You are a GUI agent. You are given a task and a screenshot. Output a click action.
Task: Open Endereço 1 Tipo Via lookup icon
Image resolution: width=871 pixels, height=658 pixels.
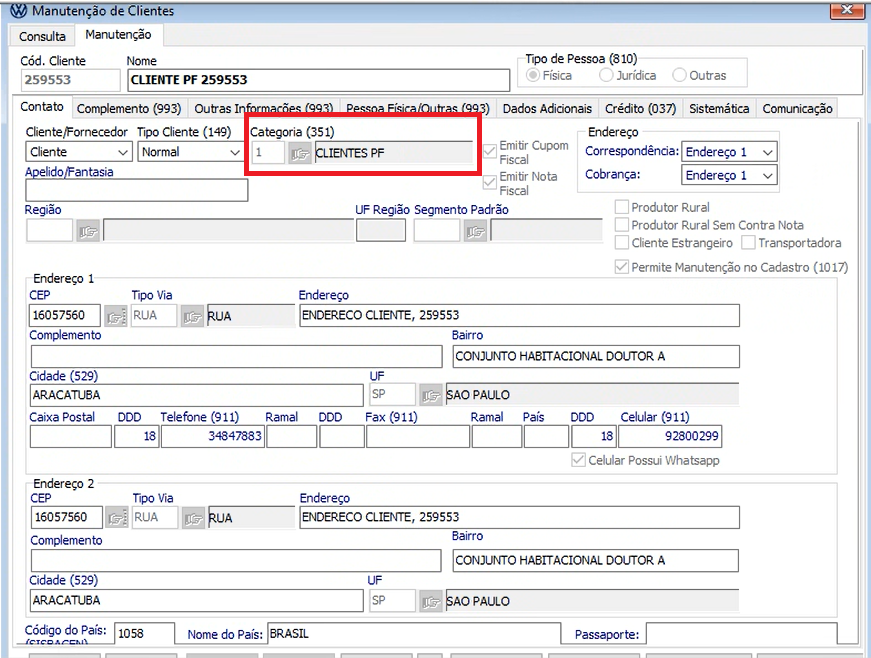click(192, 317)
